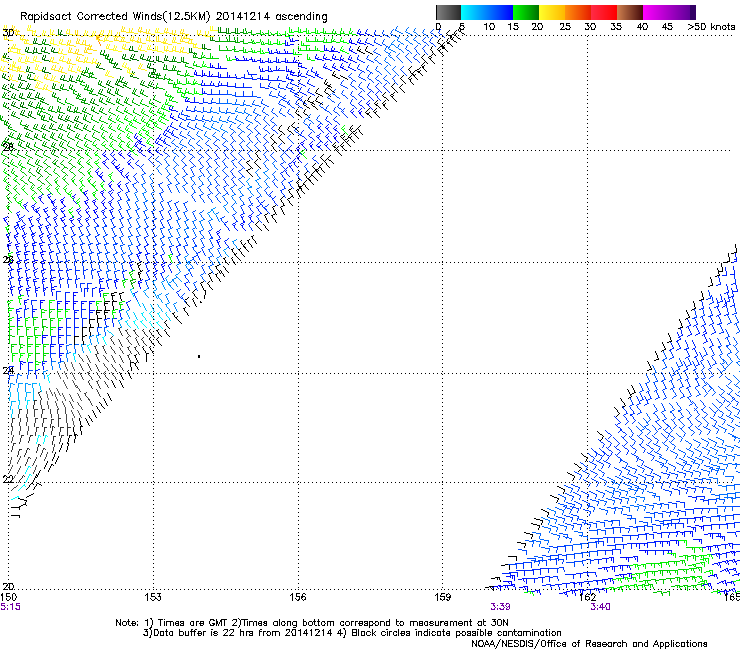Click the date text '20141214 ascending'
This screenshot has width=740, height=650.
272,17
